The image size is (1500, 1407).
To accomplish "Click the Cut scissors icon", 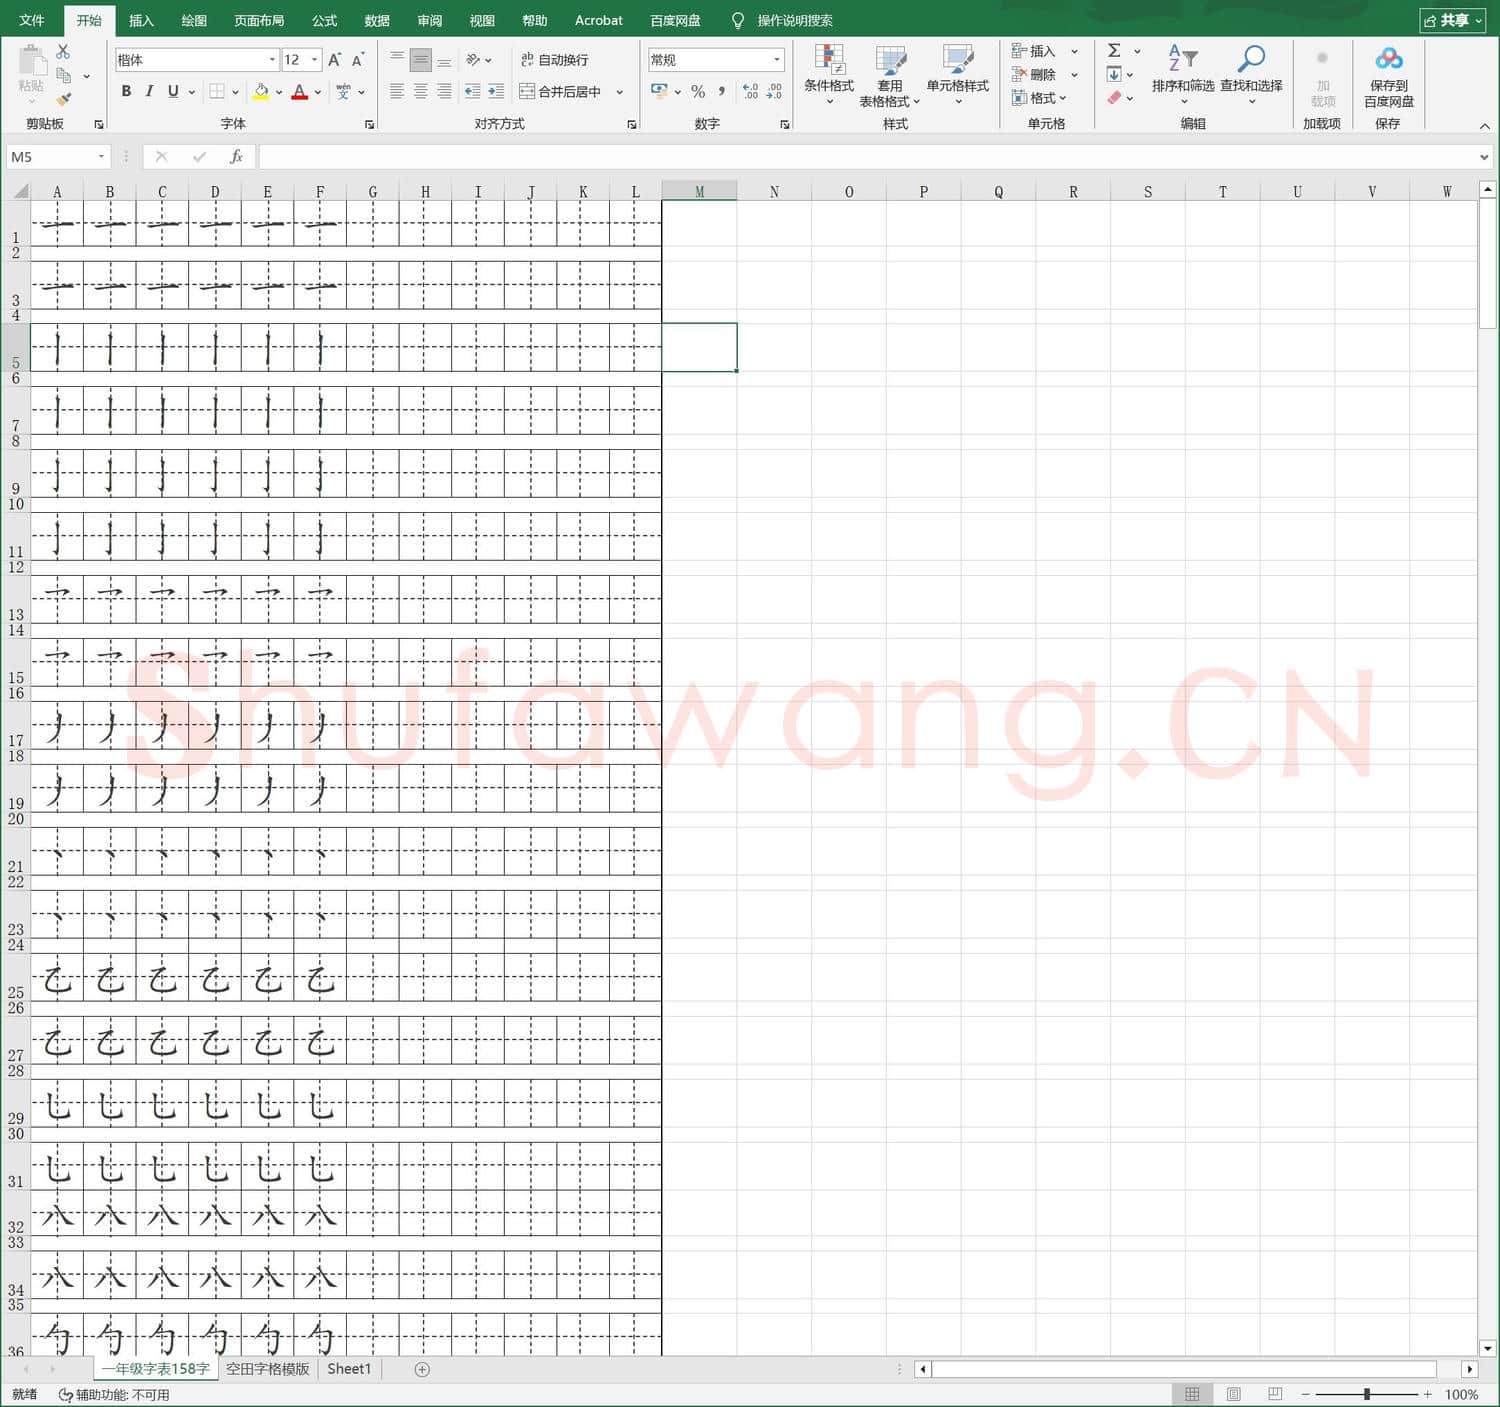I will point(63,51).
